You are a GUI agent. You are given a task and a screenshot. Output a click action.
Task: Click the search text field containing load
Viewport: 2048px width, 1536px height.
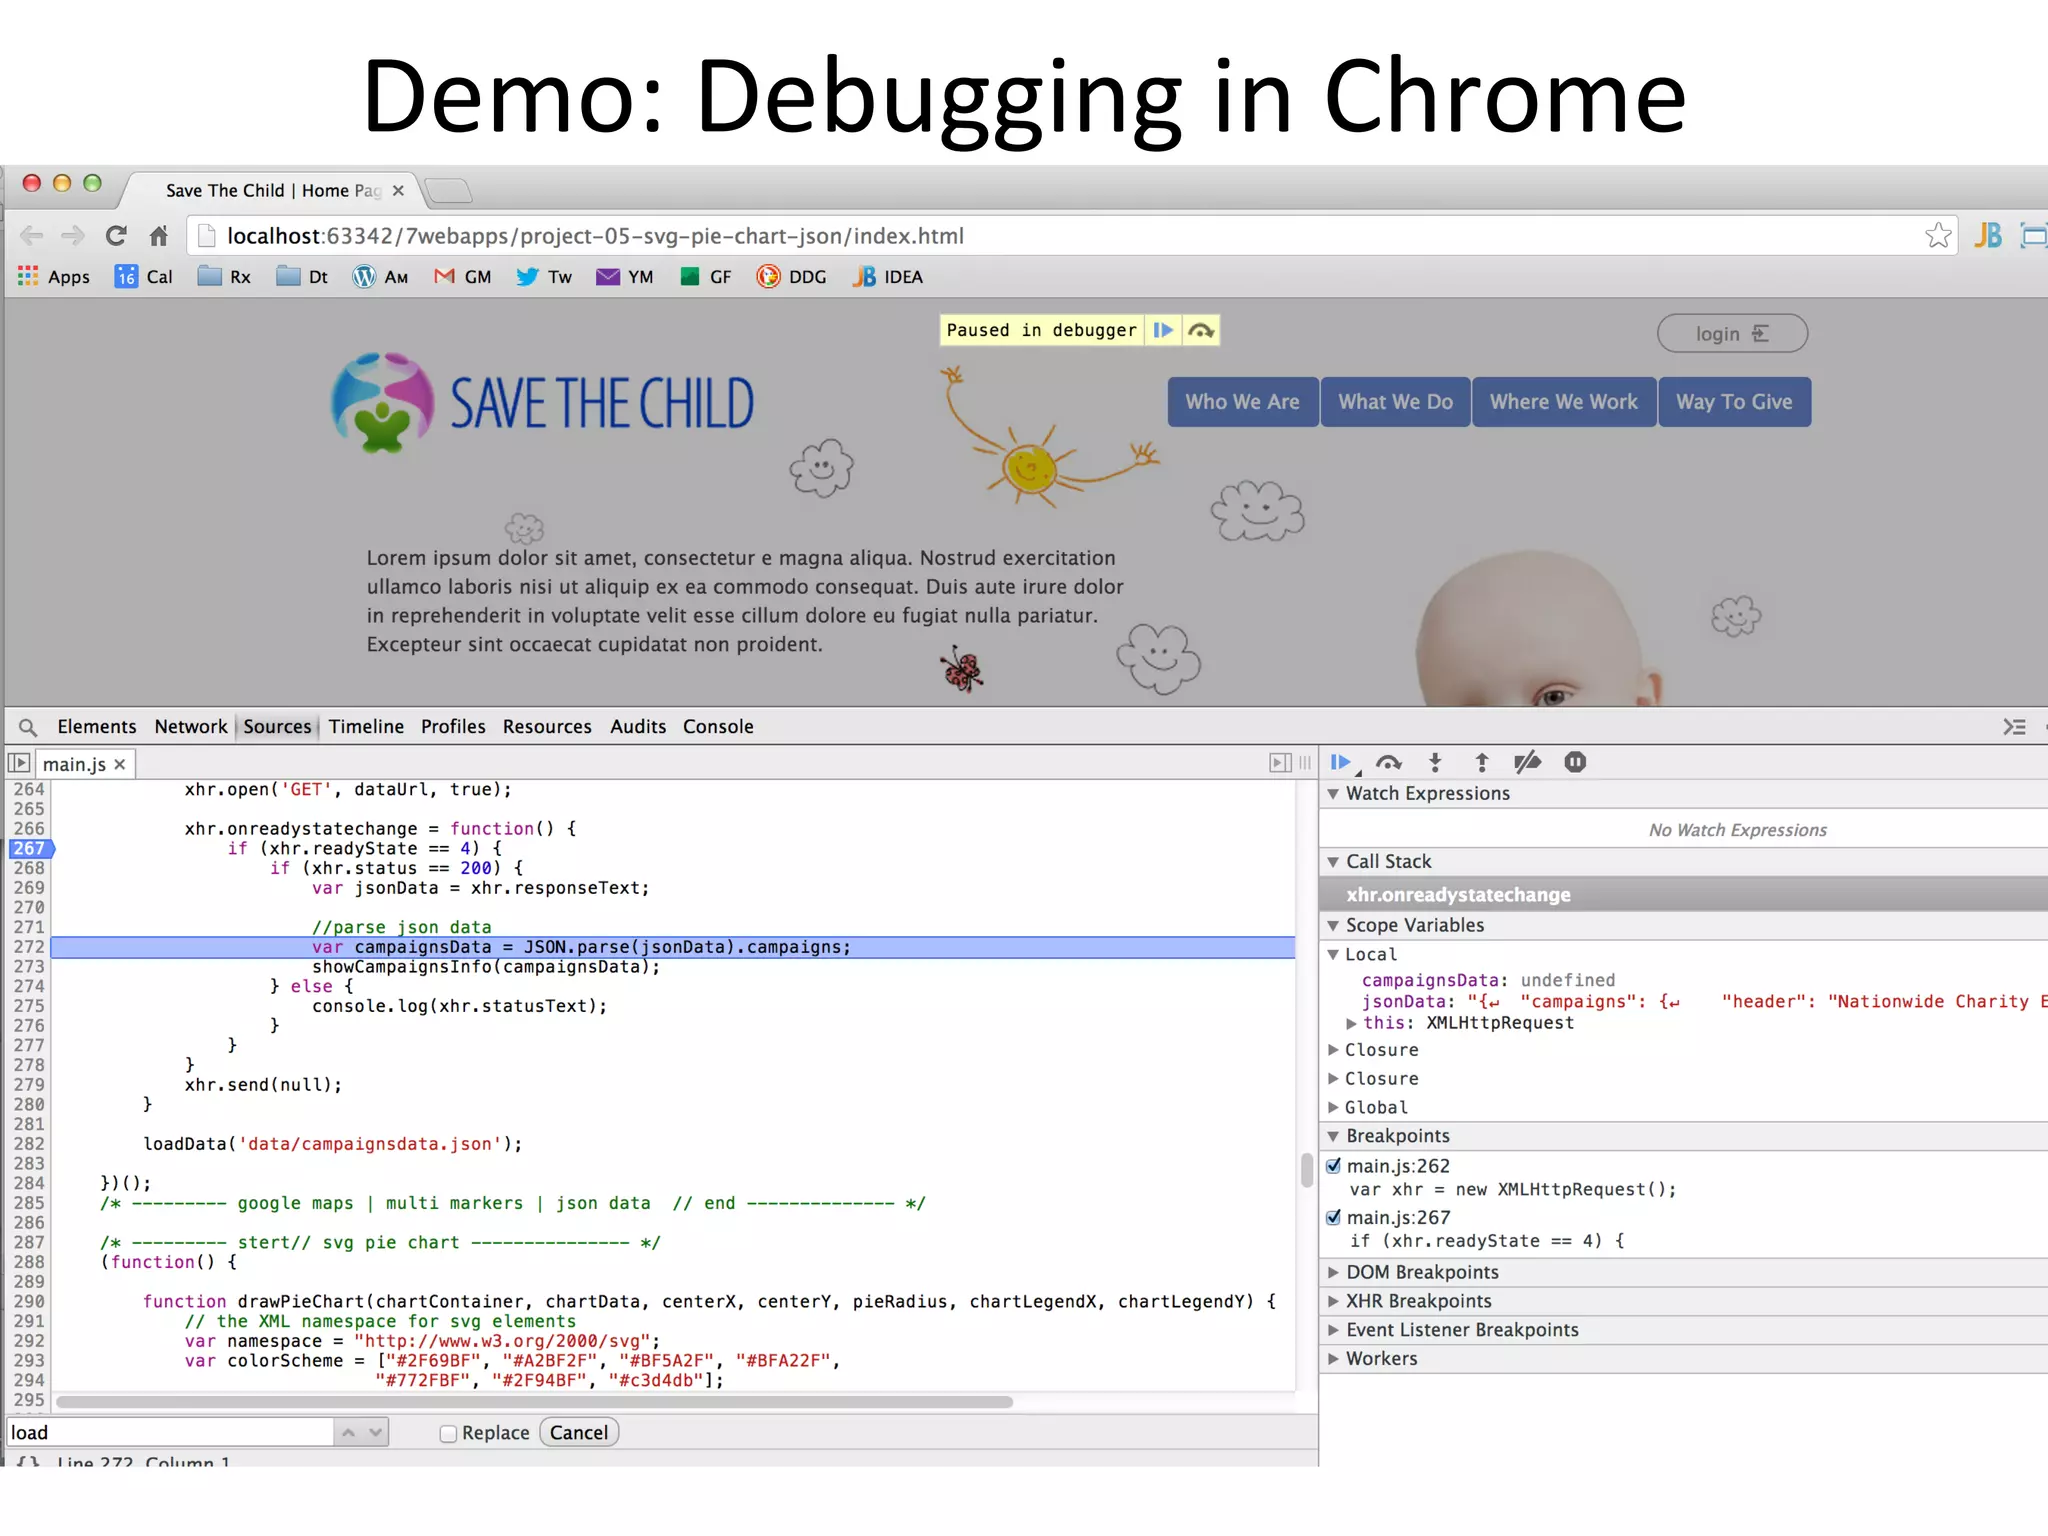(170, 1433)
